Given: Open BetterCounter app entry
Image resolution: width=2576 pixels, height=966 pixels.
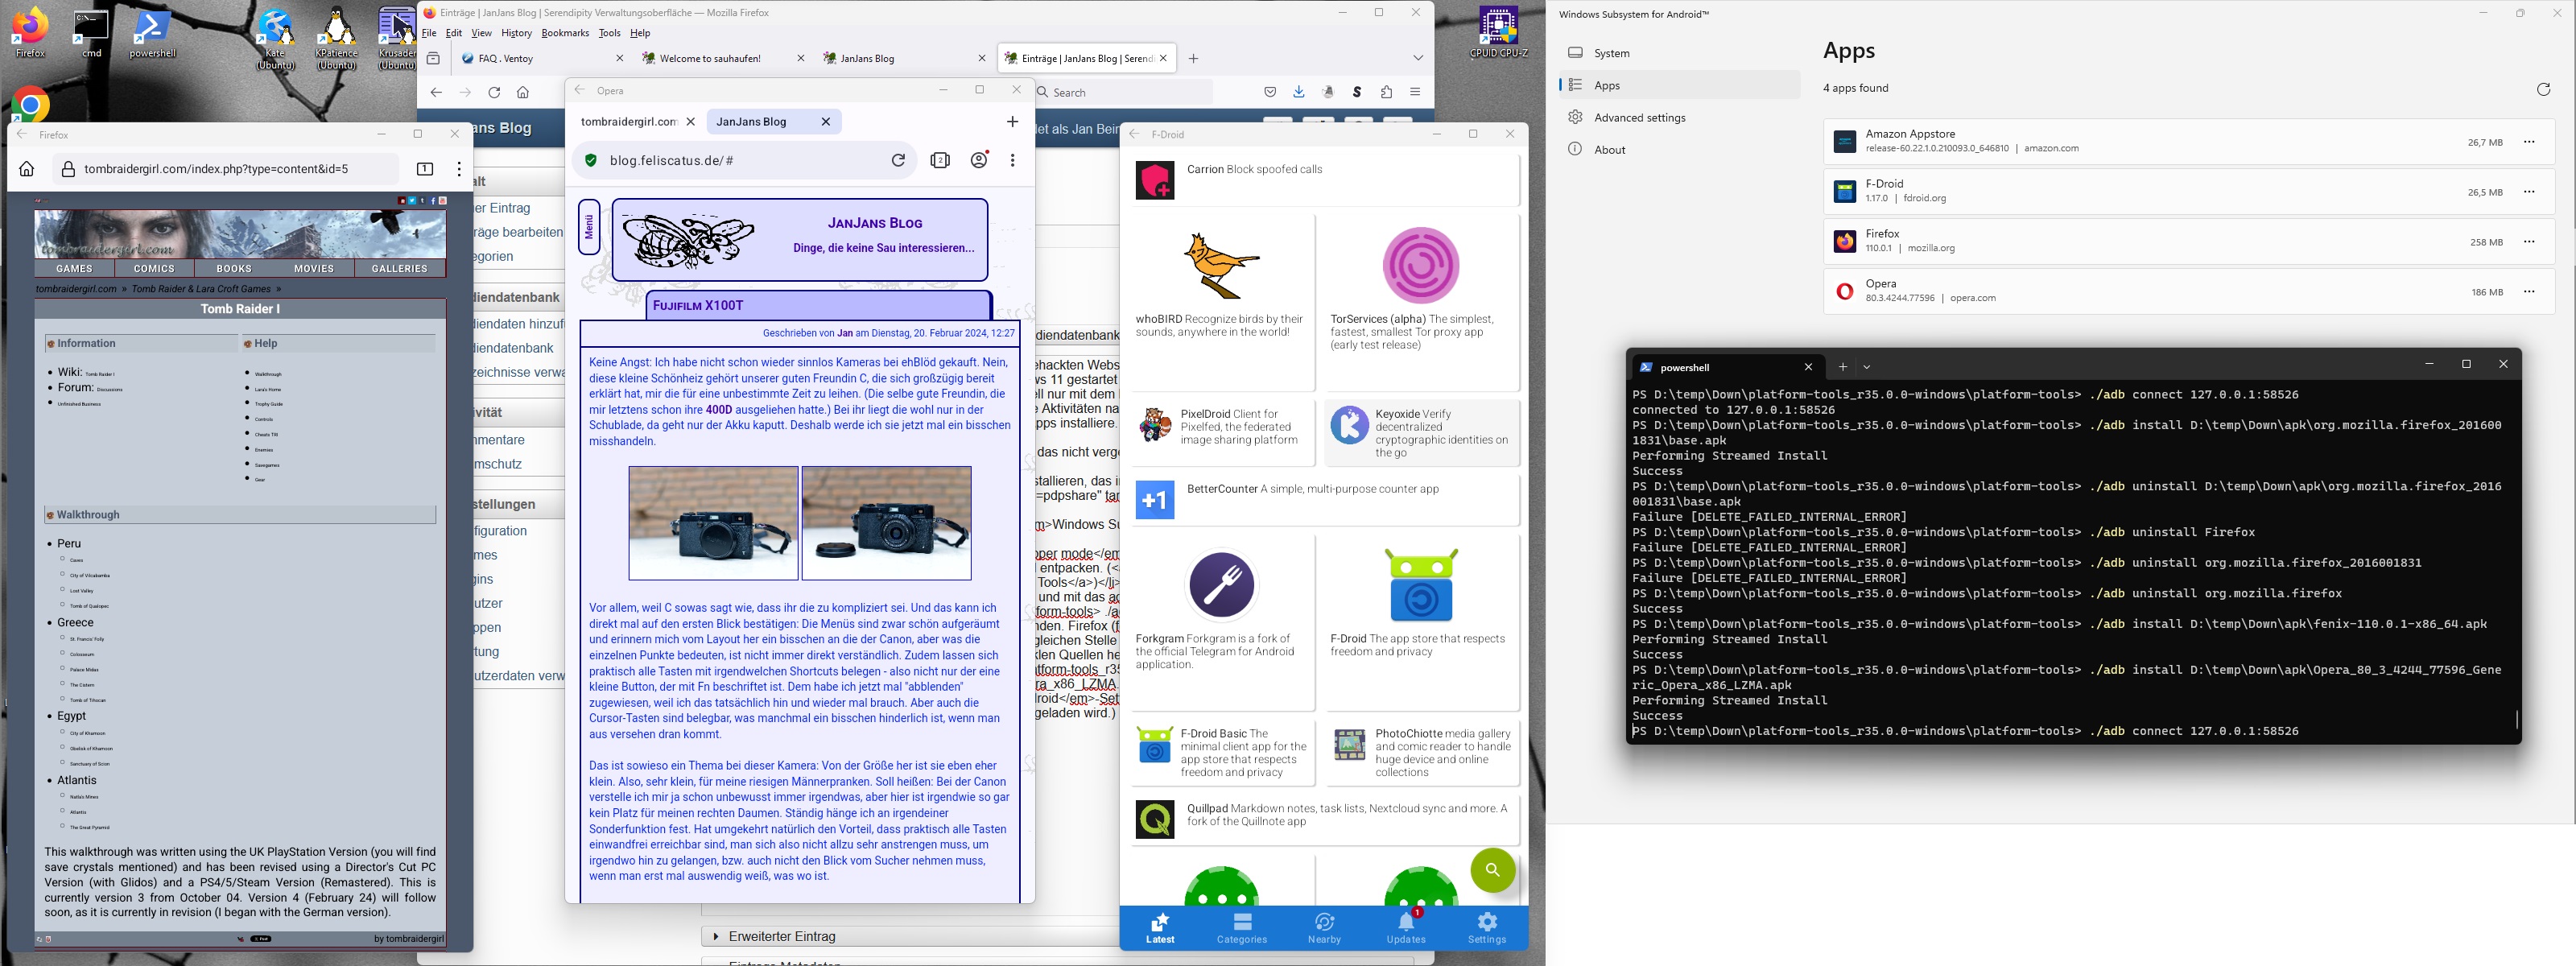Looking at the screenshot, I should click(1325, 500).
